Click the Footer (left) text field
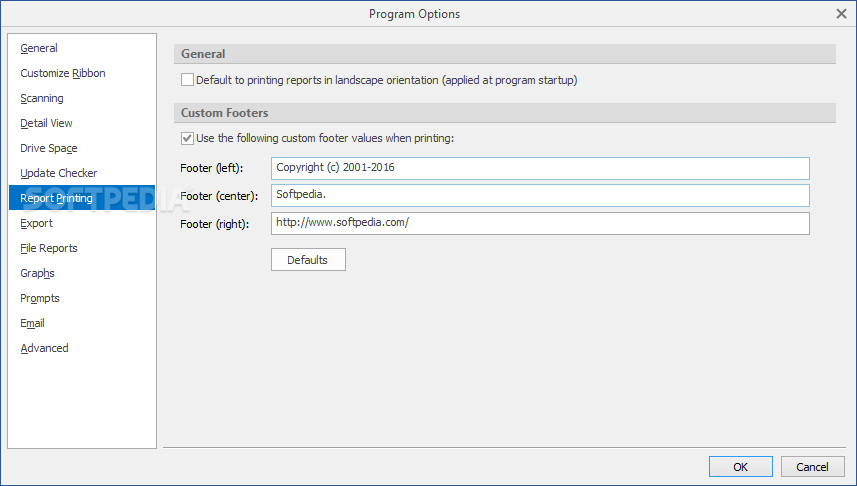The height and width of the screenshot is (486, 857). pyautogui.click(x=540, y=168)
